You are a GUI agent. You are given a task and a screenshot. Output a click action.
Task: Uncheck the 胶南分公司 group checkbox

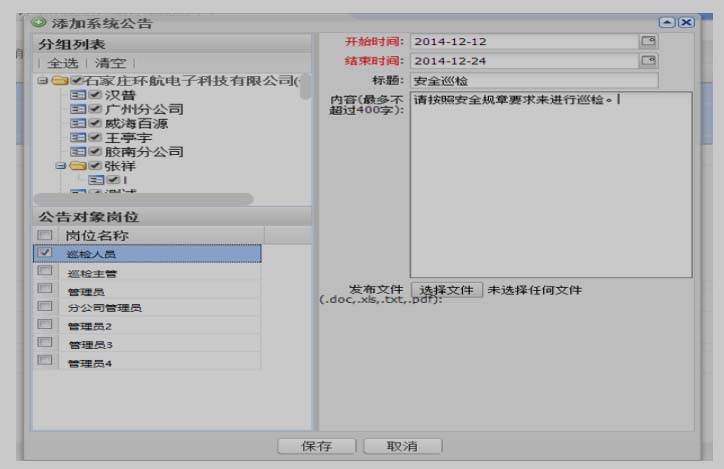95,151
